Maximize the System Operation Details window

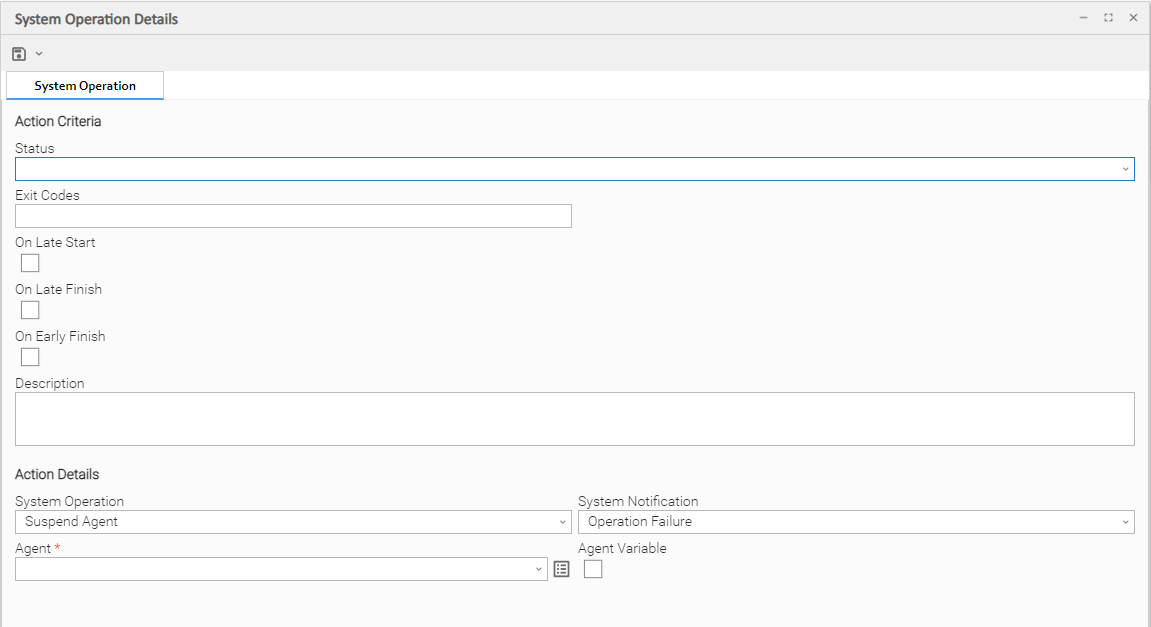click(1108, 18)
